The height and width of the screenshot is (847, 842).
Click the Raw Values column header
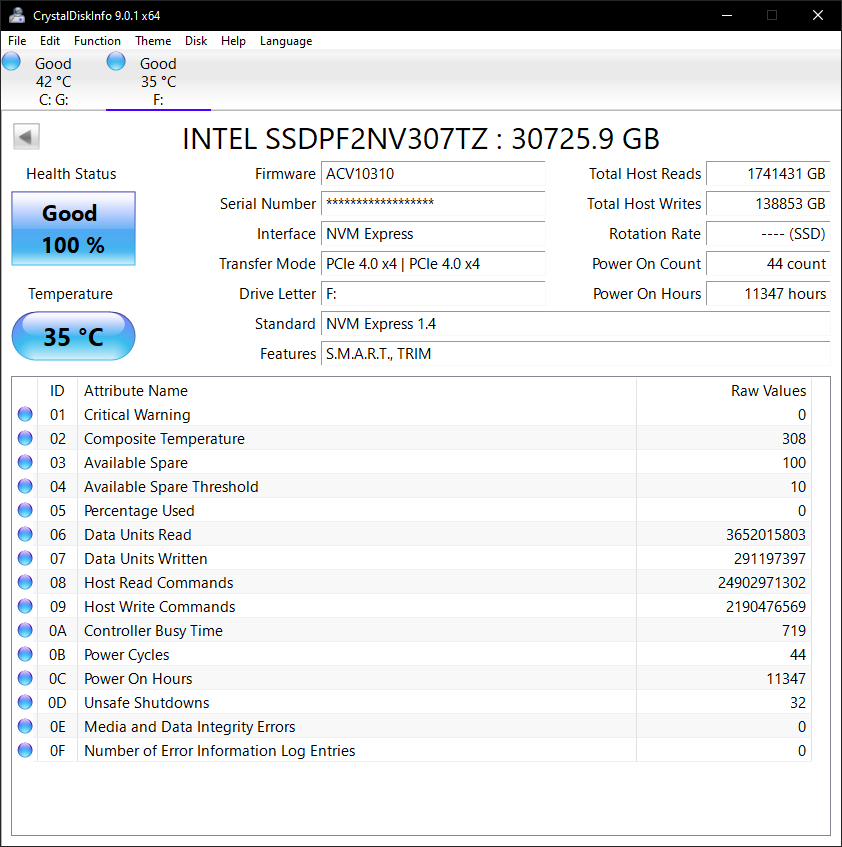coord(724,391)
